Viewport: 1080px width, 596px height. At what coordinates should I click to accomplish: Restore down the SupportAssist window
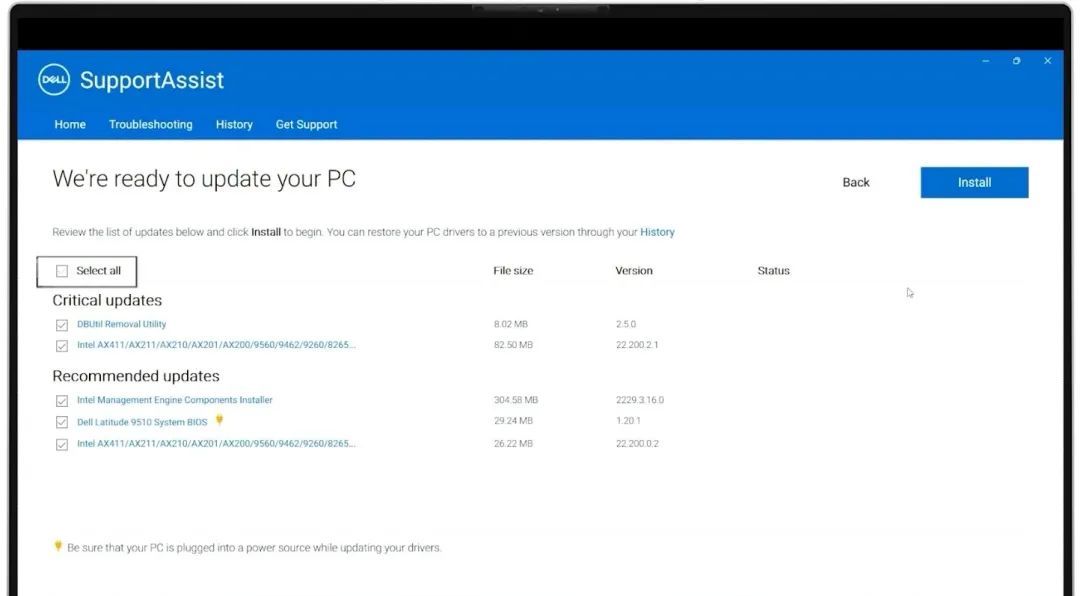pyautogui.click(x=1016, y=61)
